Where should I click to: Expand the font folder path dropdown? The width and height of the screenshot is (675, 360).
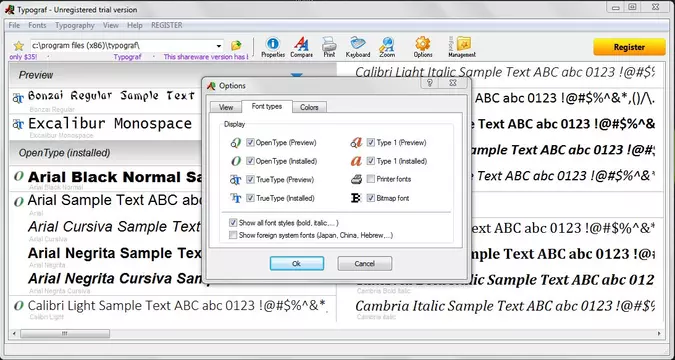coord(219,46)
